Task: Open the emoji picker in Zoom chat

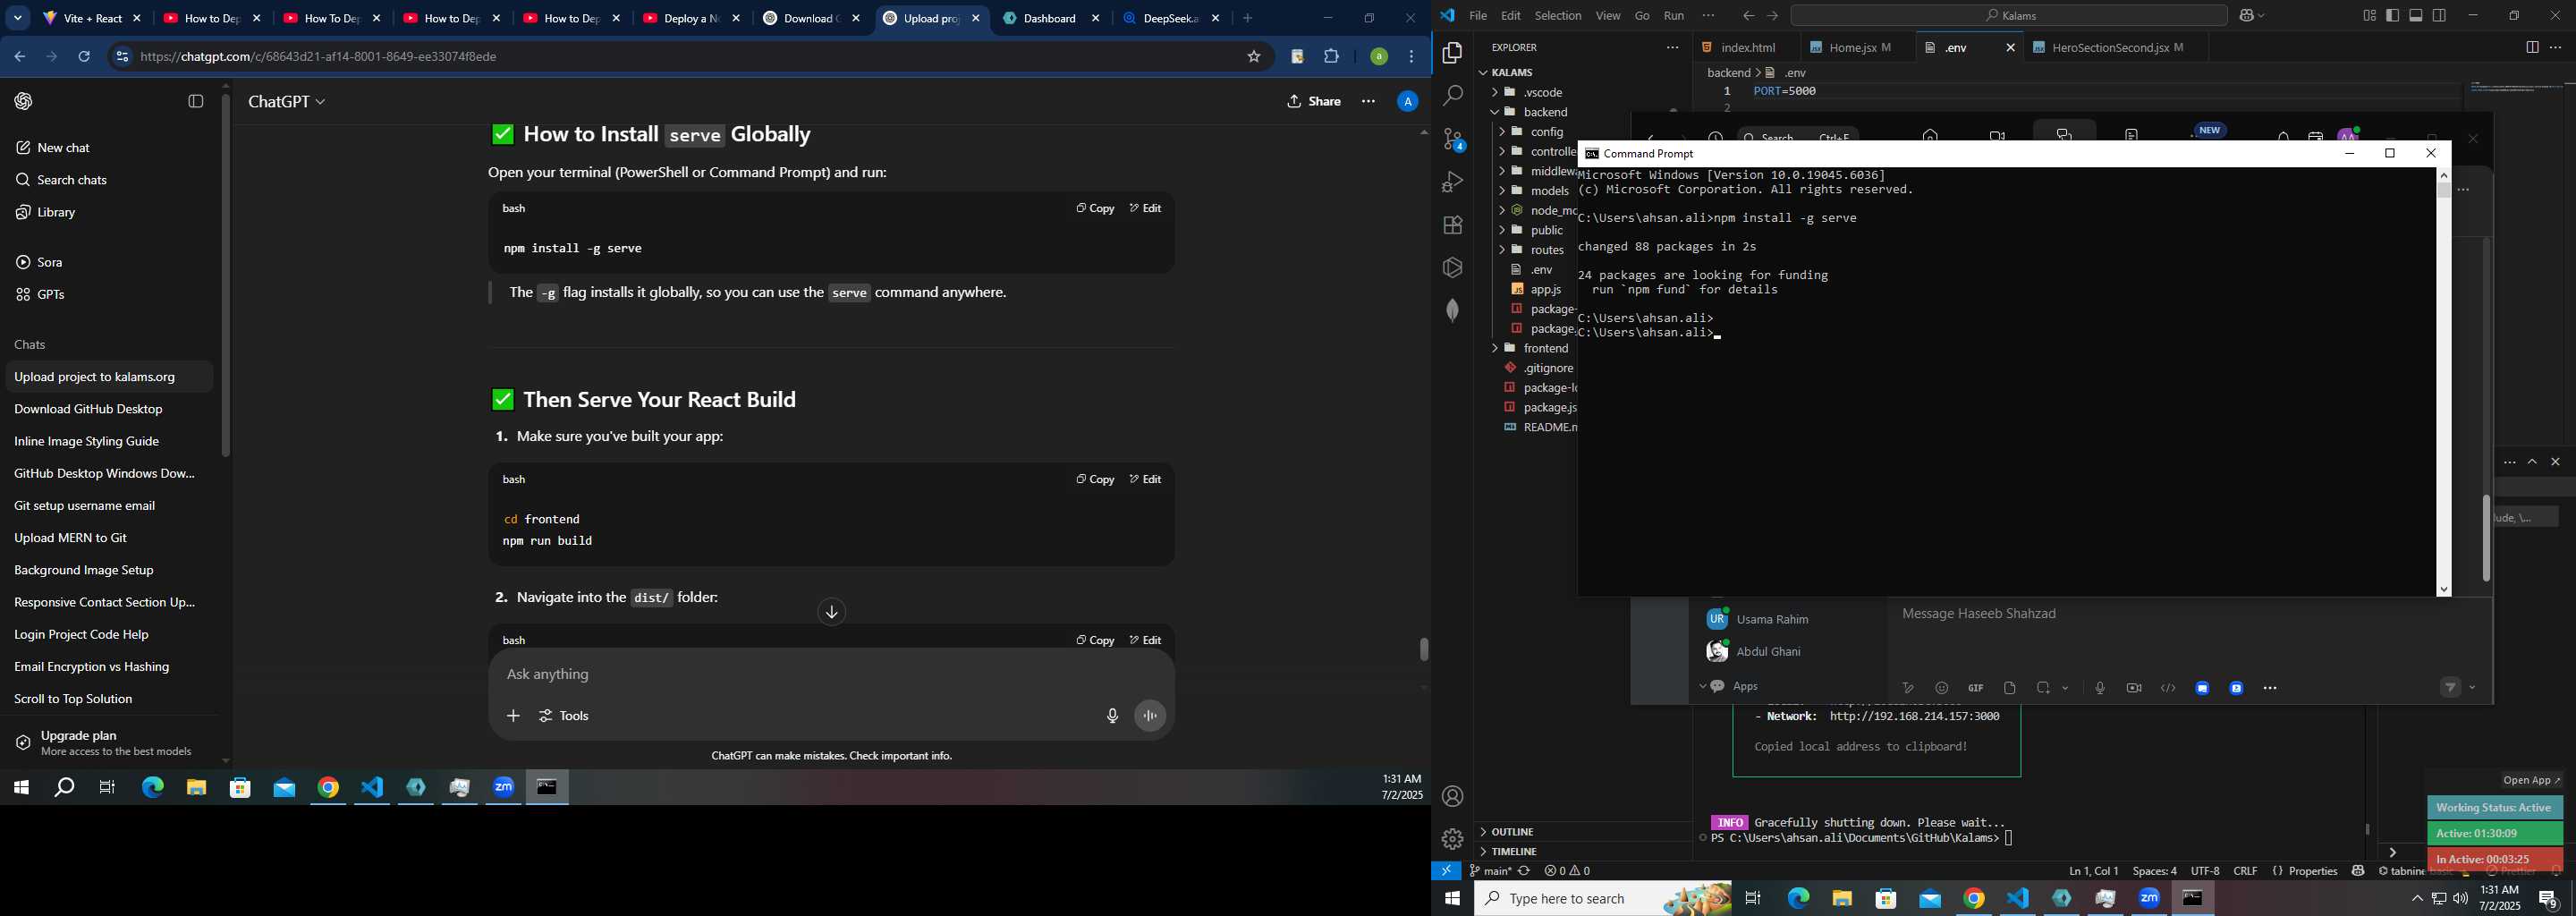Action: pyautogui.click(x=1942, y=688)
